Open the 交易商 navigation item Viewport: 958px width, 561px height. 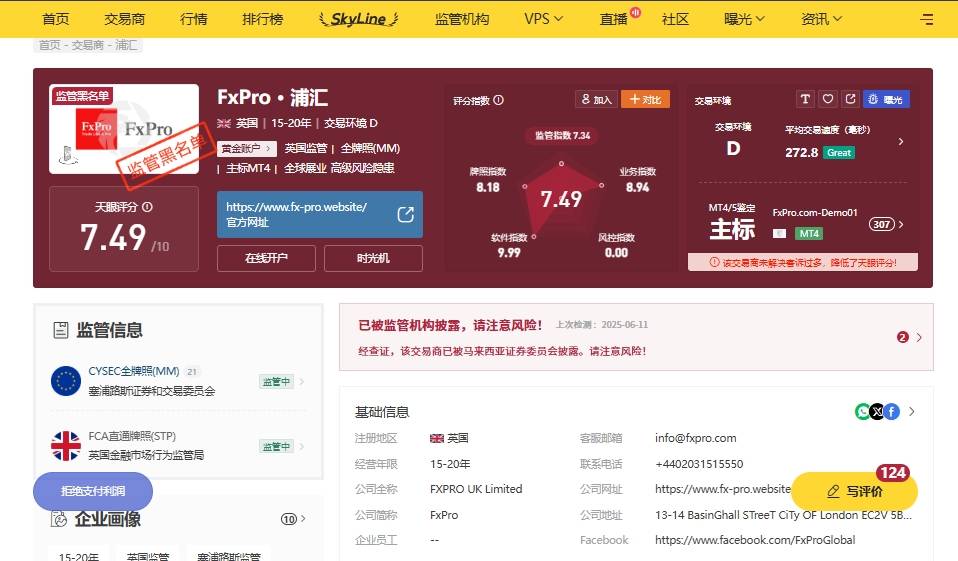125,19
